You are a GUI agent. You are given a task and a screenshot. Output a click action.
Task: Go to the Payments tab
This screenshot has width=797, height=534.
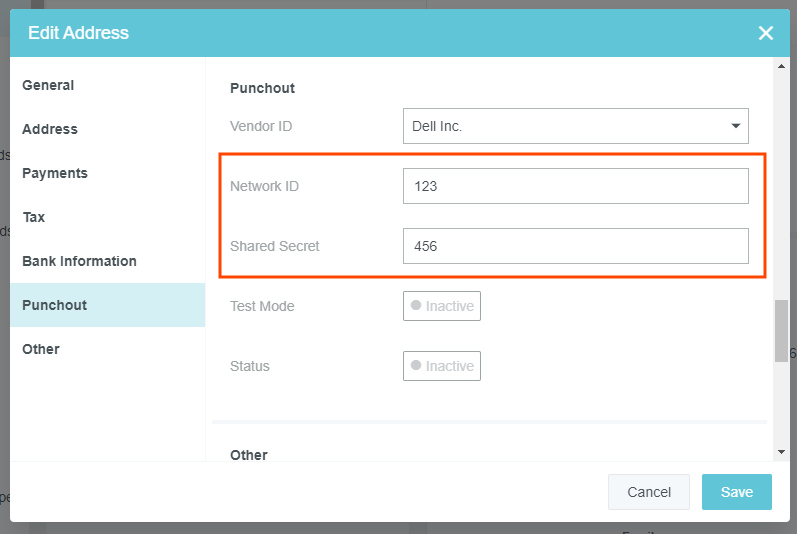[55, 173]
